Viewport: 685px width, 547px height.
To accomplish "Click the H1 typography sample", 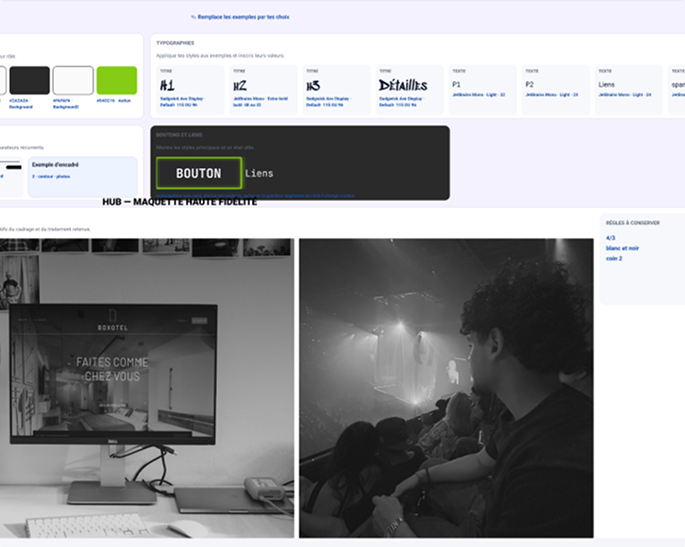I will click(x=167, y=85).
